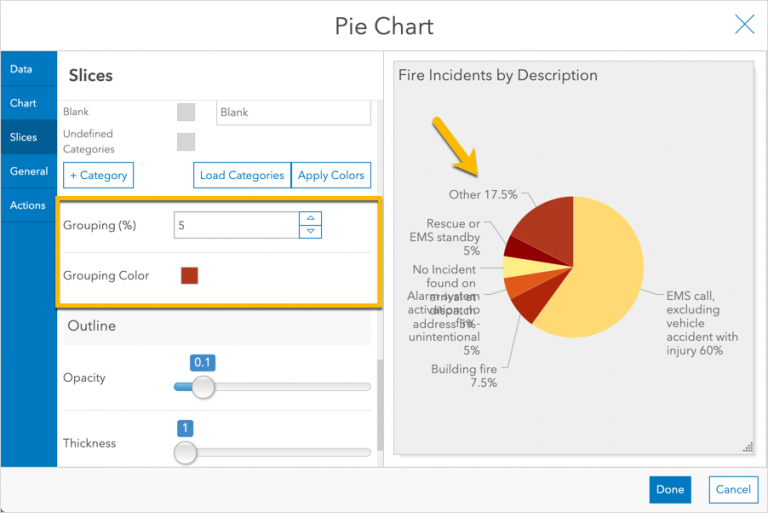This screenshot has width=768, height=513.
Task: Go to the Actions tab
Action: 28,205
